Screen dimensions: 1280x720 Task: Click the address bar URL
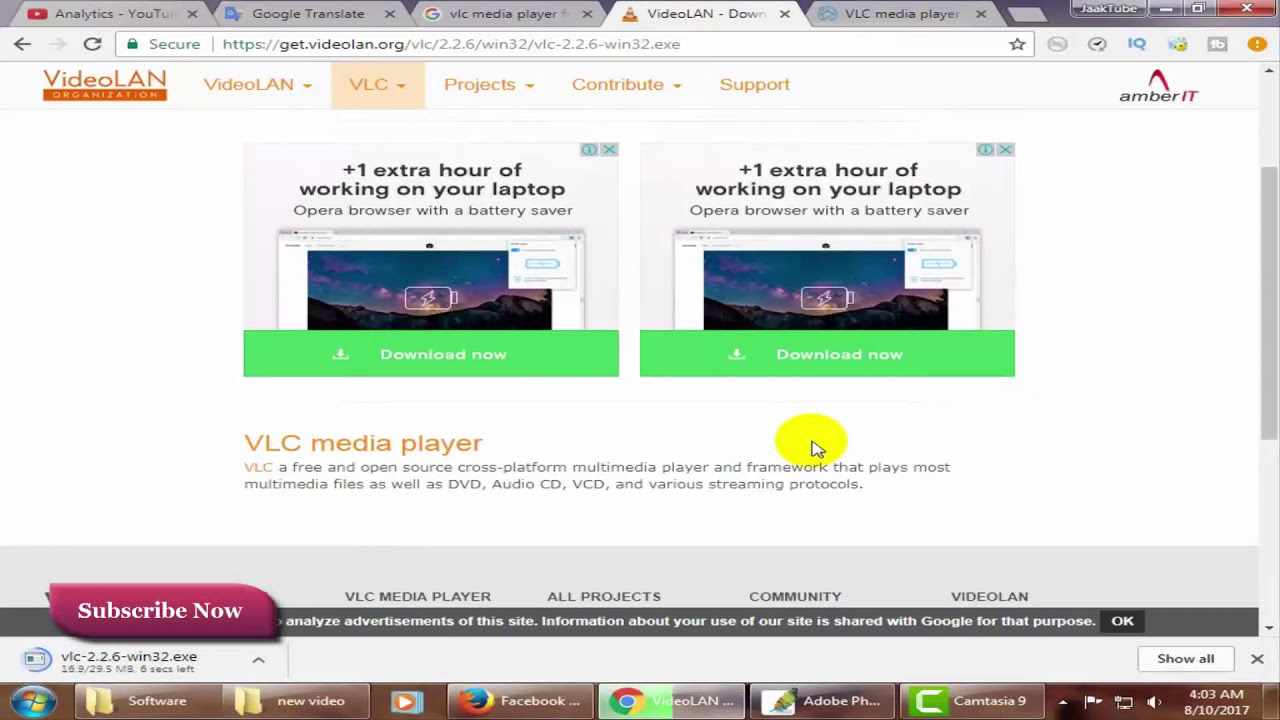pos(451,44)
